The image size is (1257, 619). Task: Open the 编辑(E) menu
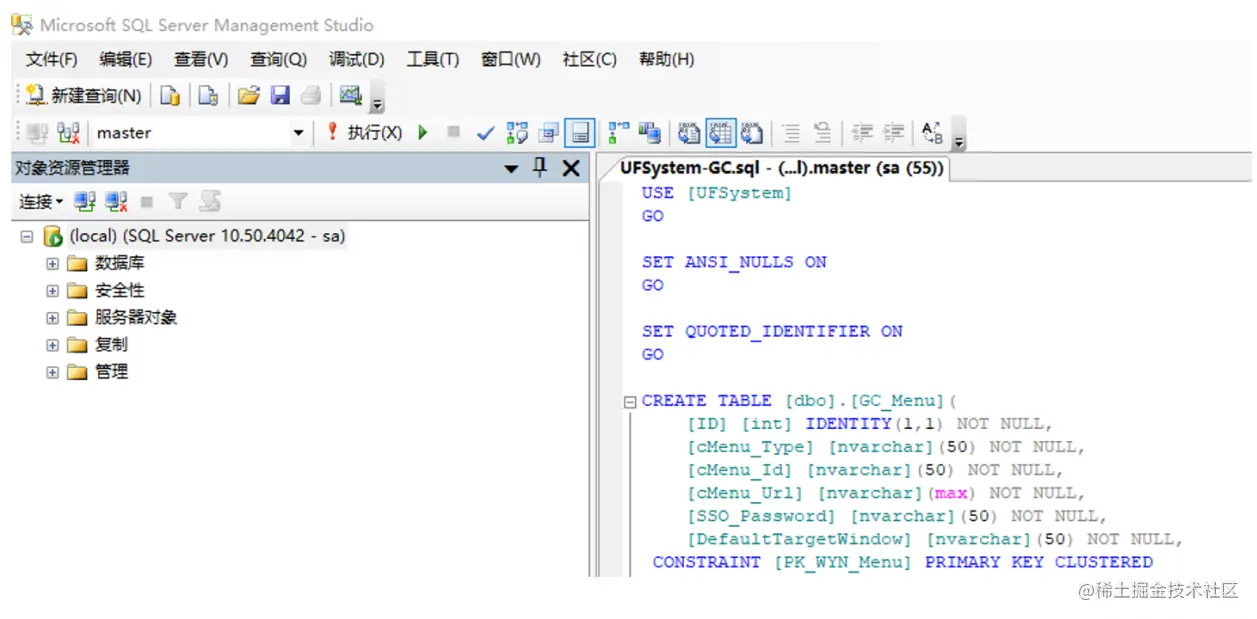[x=126, y=60]
